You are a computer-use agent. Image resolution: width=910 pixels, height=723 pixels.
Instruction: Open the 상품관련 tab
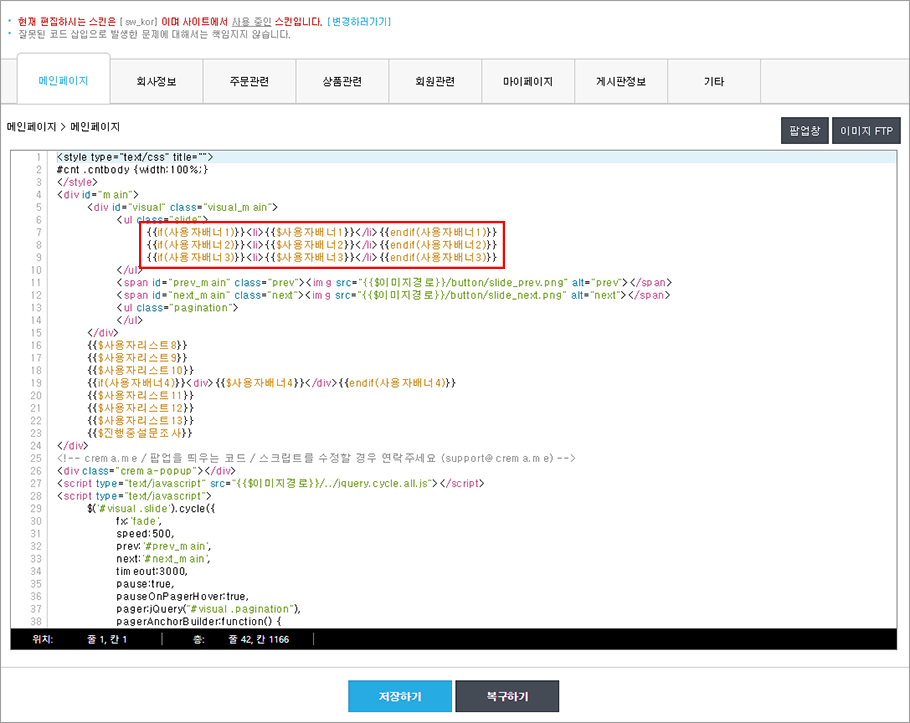(342, 82)
